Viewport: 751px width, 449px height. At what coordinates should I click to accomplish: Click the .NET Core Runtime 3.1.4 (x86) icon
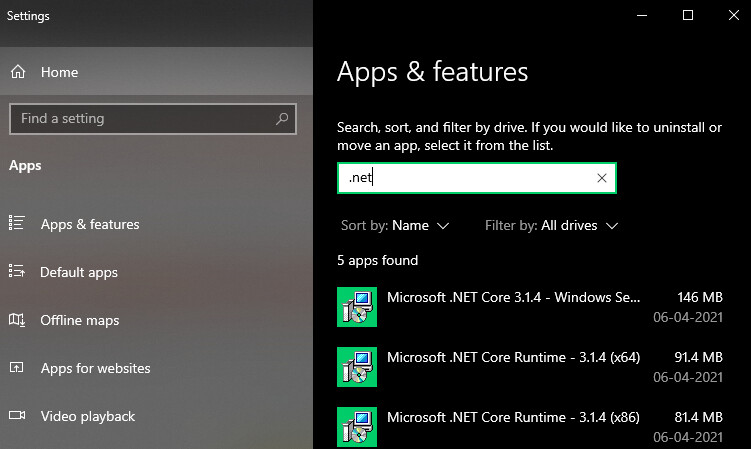(357, 427)
